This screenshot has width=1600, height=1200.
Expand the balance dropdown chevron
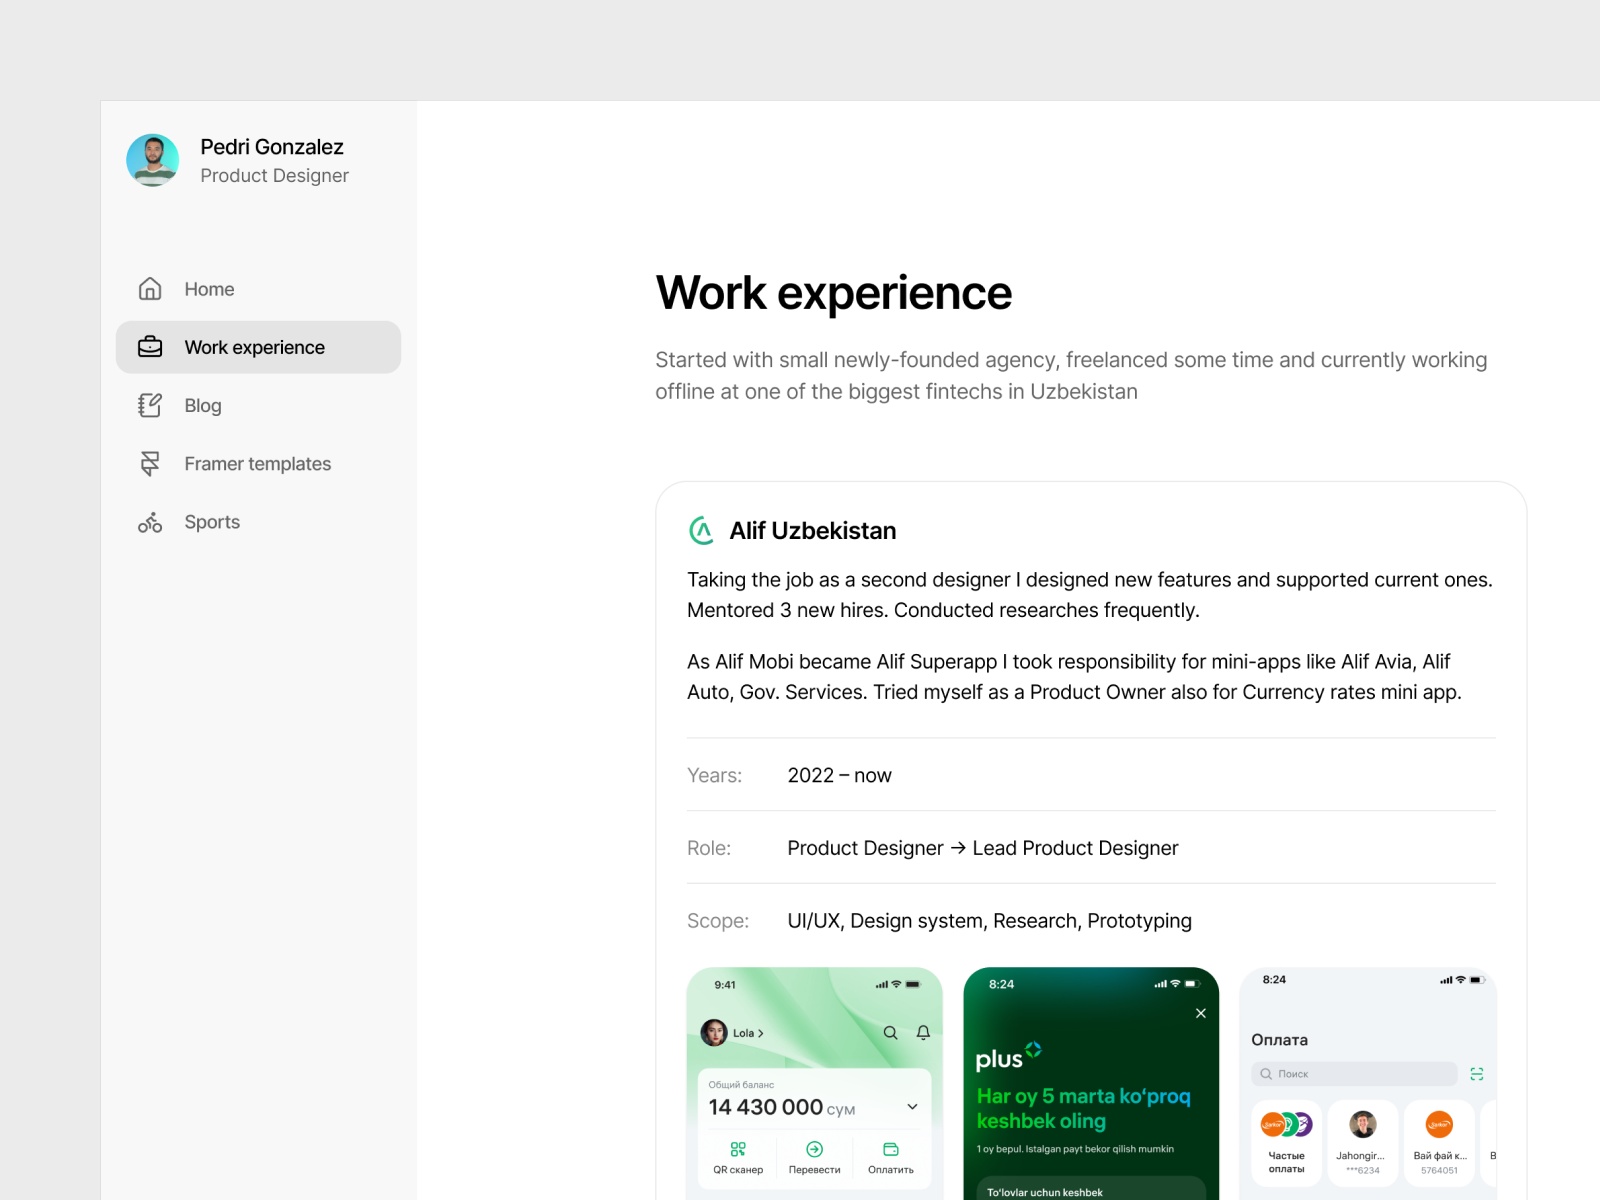(912, 1106)
